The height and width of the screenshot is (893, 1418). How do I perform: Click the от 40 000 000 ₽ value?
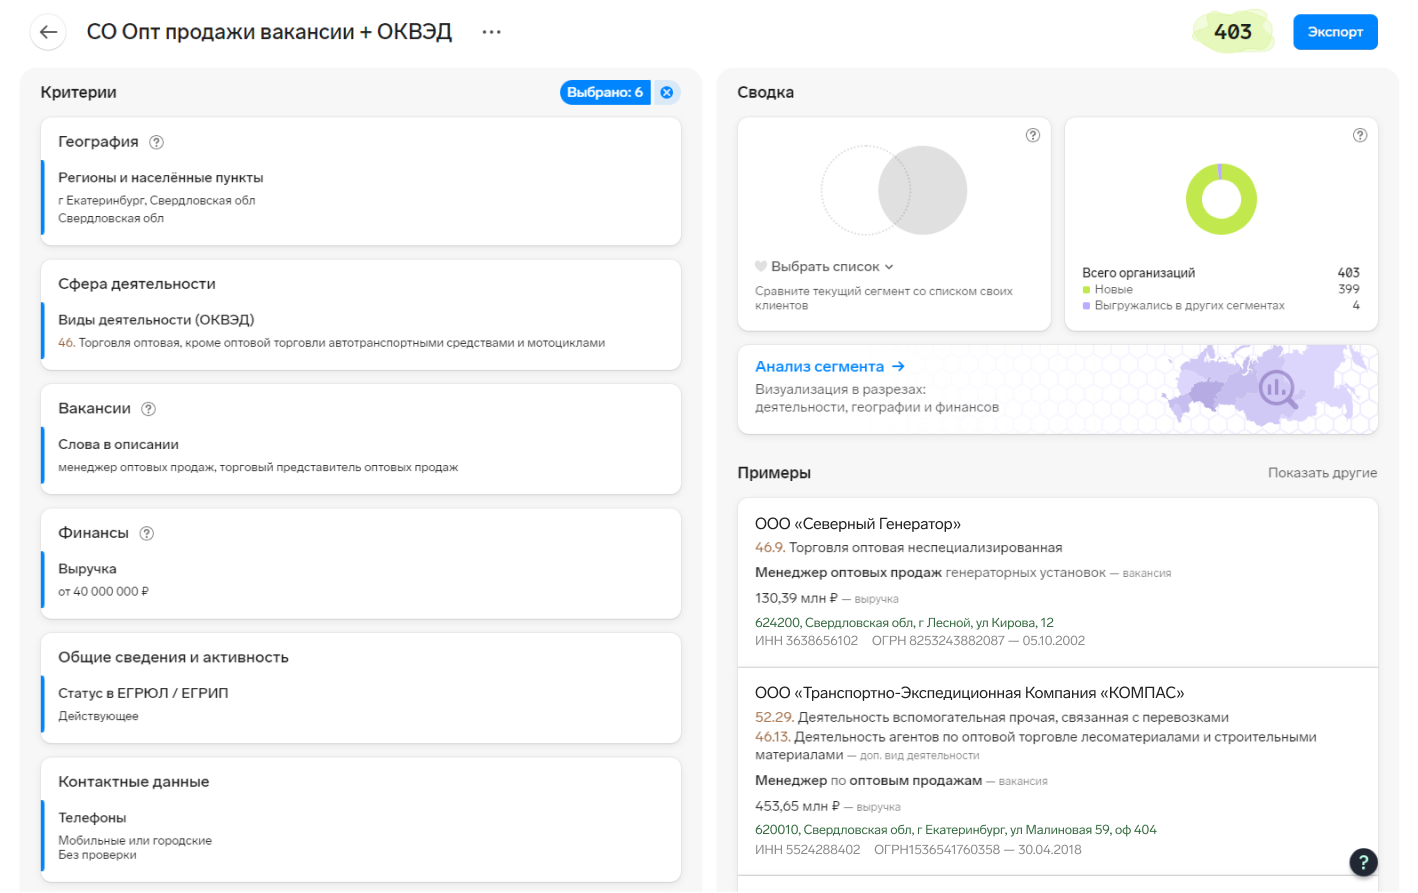tap(104, 592)
